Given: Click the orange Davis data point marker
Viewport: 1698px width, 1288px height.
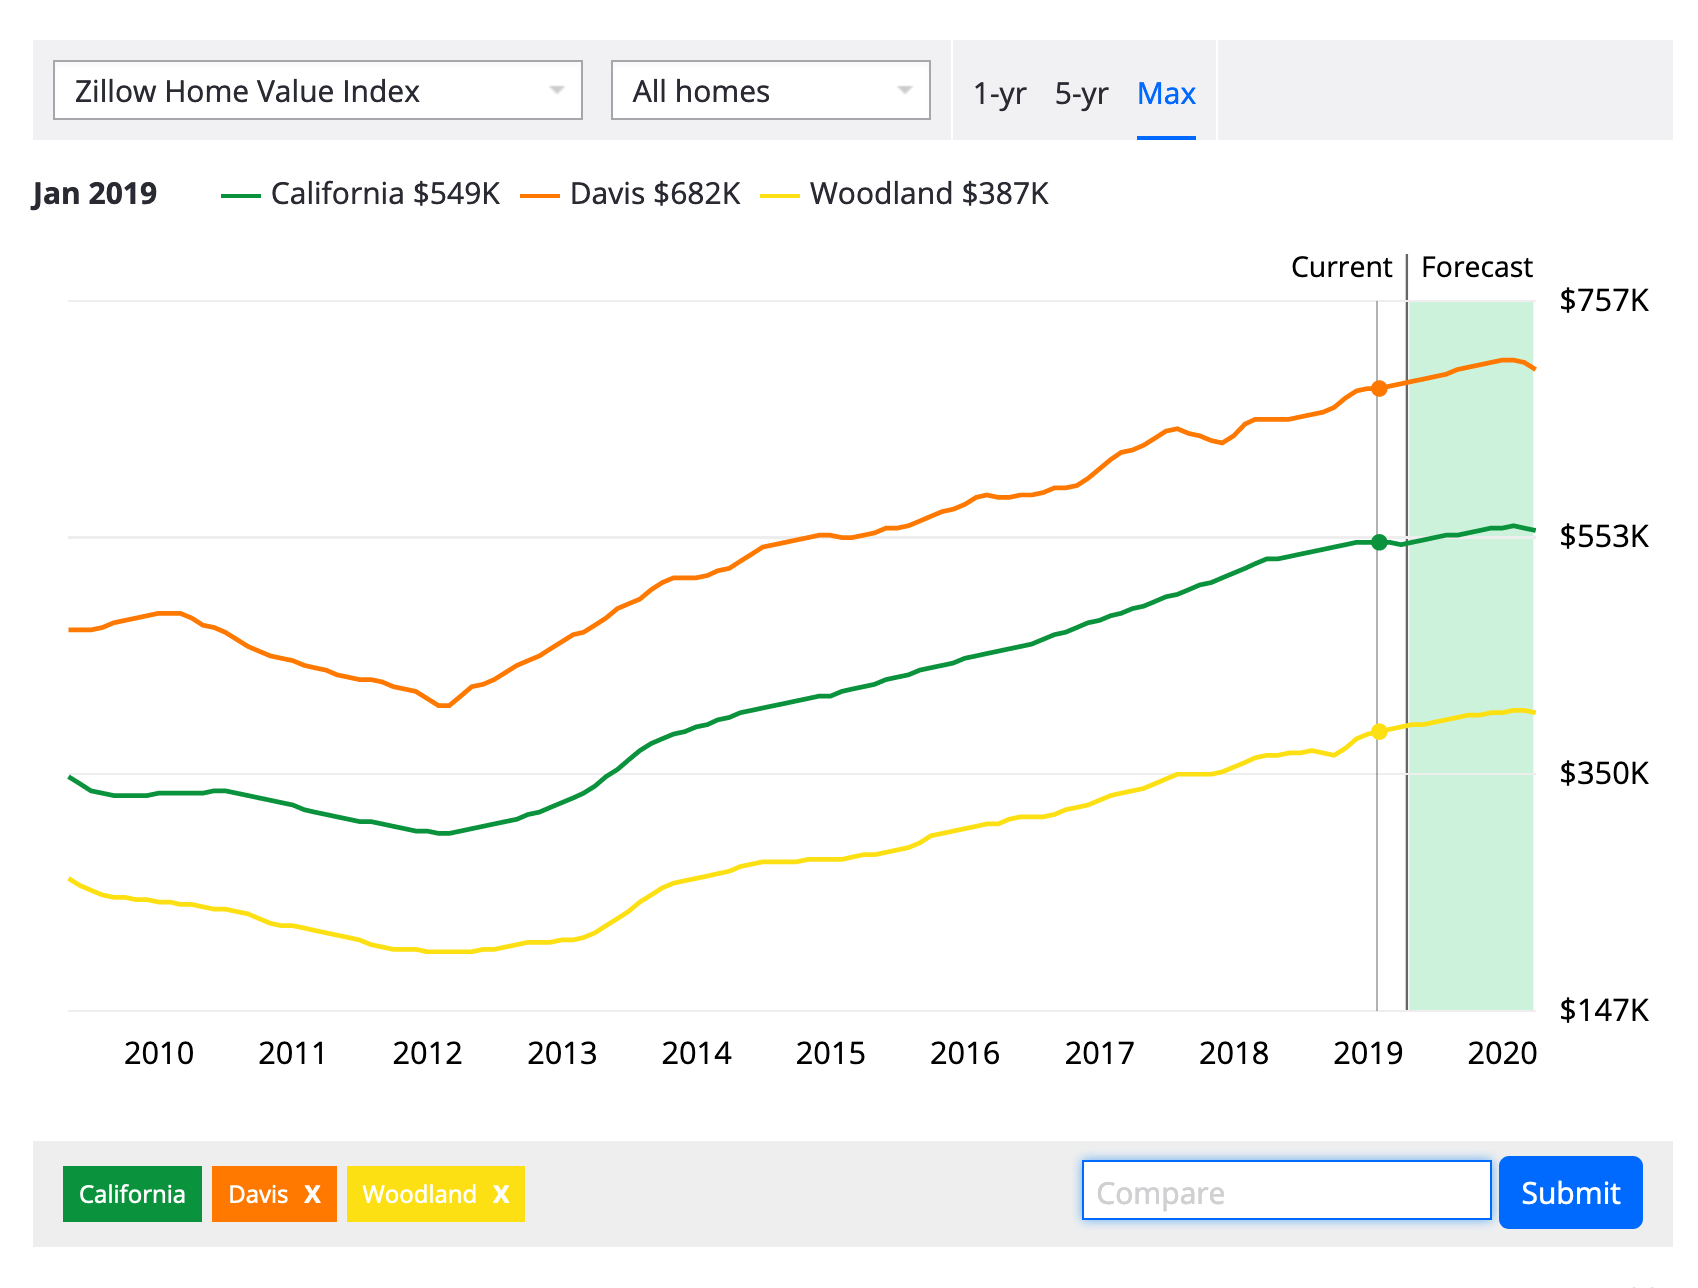Looking at the screenshot, I should point(1379,388).
